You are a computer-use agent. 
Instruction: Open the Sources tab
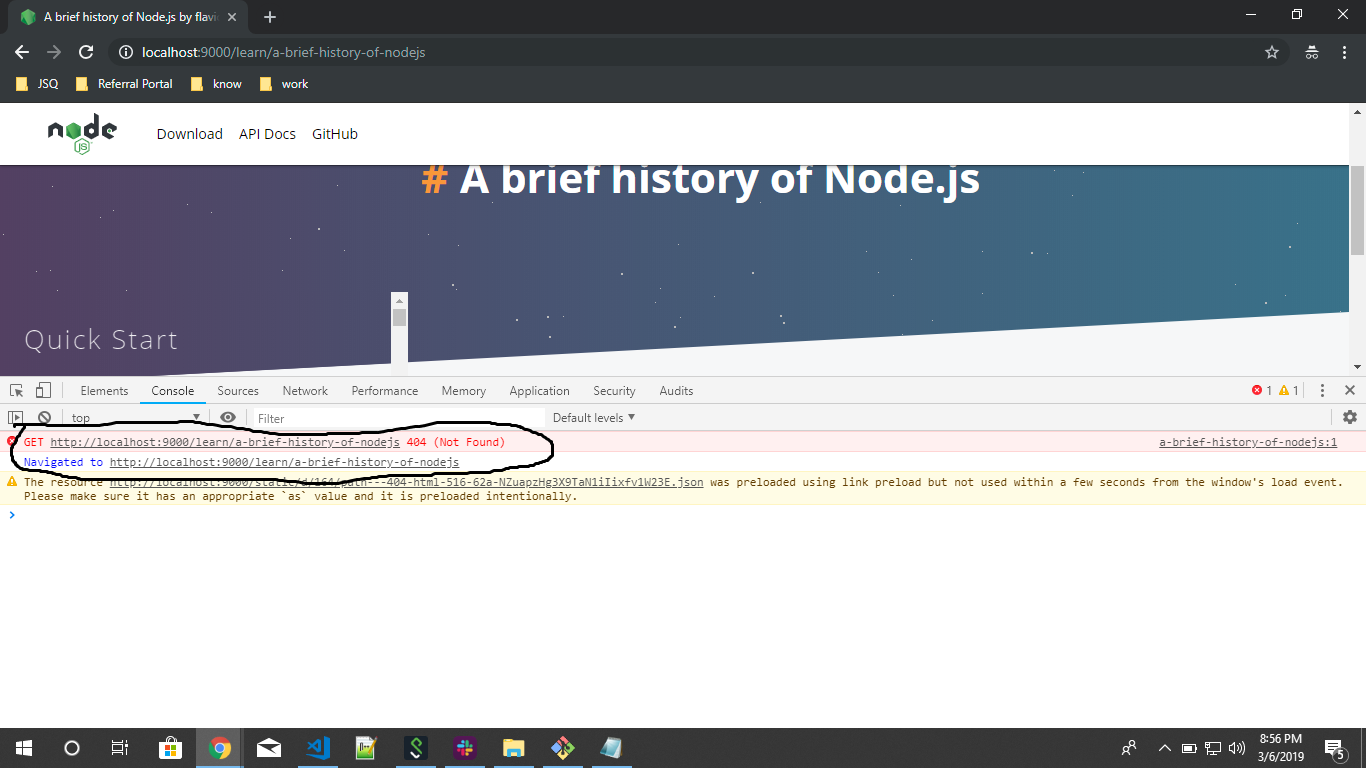[238, 391]
